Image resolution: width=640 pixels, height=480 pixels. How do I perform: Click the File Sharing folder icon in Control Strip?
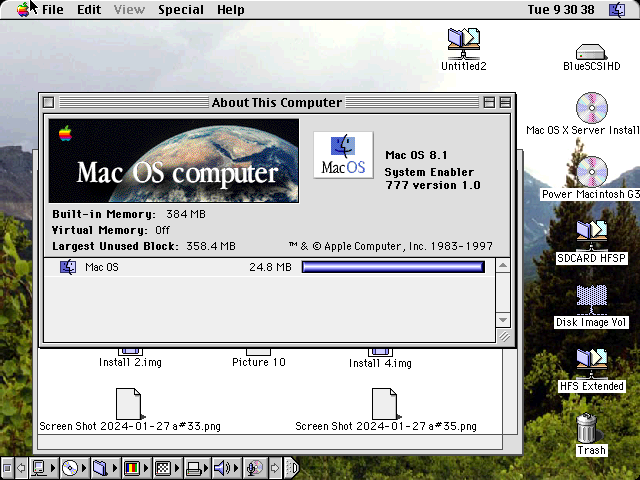point(101,468)
